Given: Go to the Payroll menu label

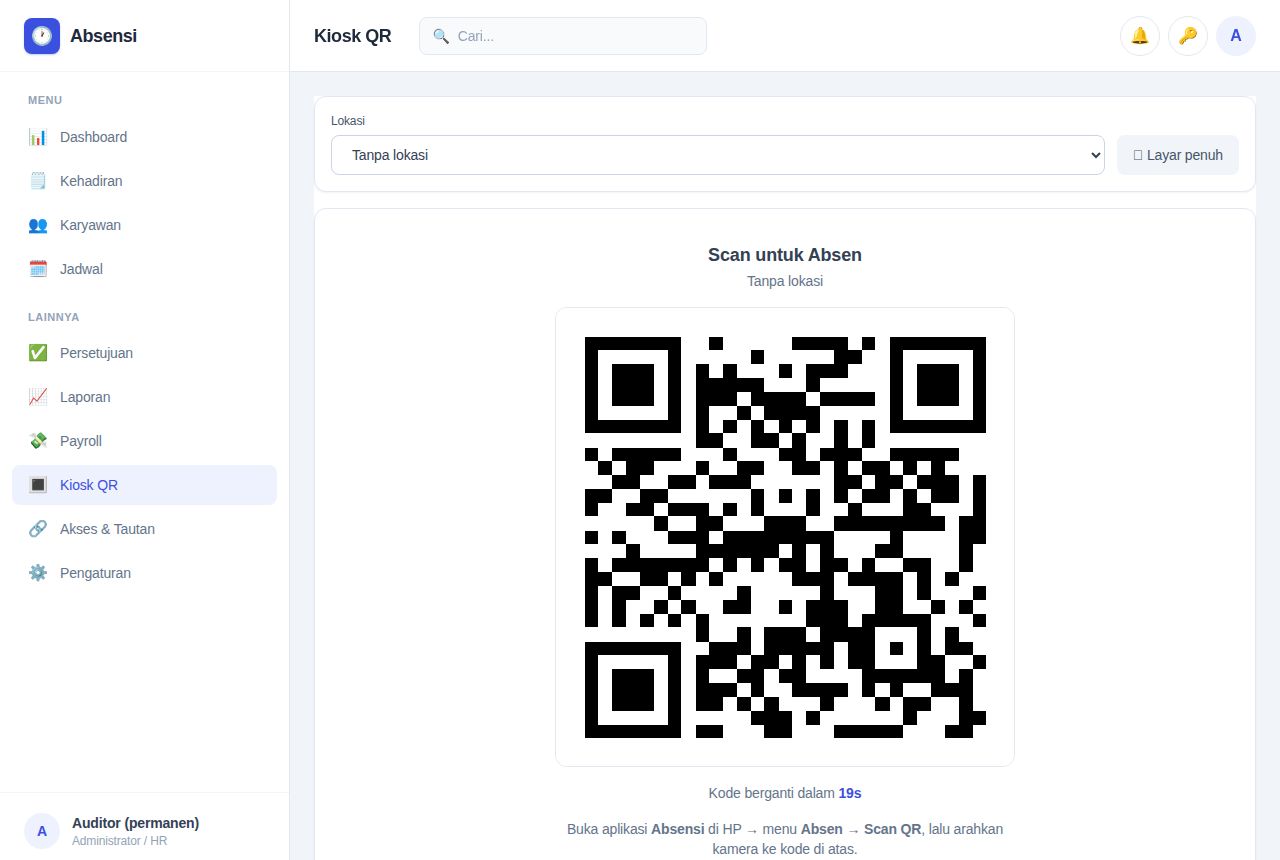Looking at the screenshot, I should tap(81, 441).
